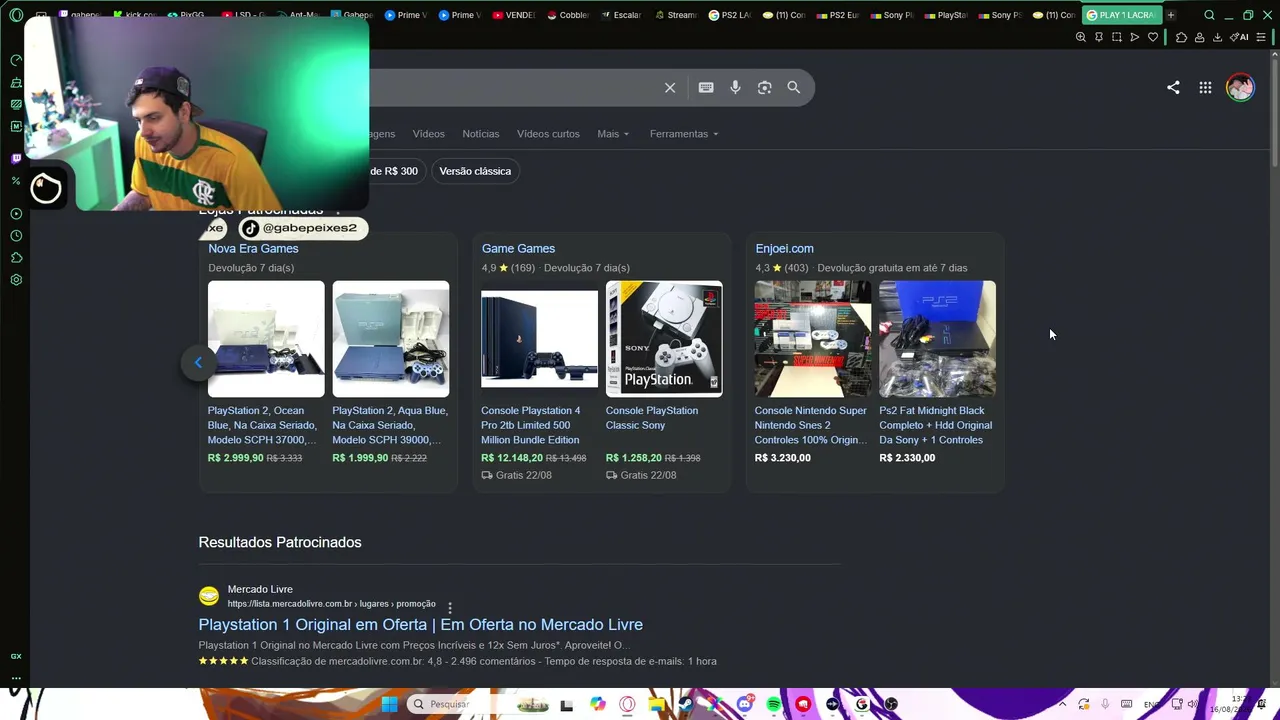Open OBS Studio from the taskbar
The height and width of the screenshot is (720, 1280).
(x=891, y=704)
